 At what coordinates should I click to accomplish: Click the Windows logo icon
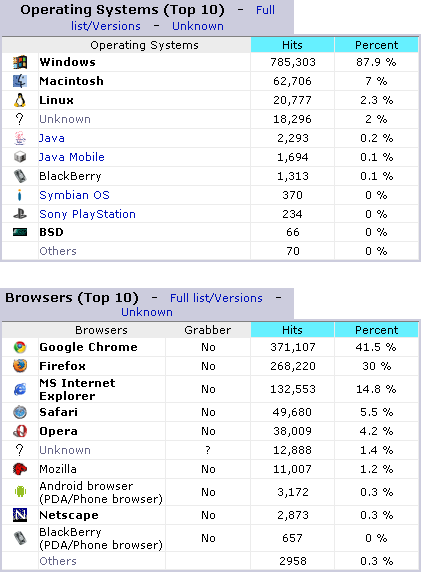click(20, 62)
